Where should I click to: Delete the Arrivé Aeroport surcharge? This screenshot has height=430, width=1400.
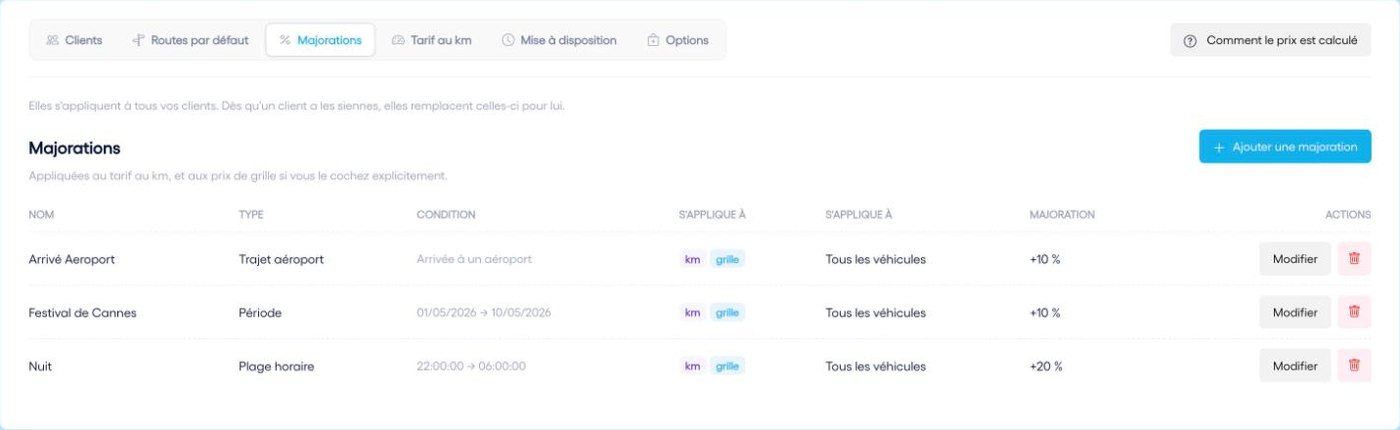1354,259
